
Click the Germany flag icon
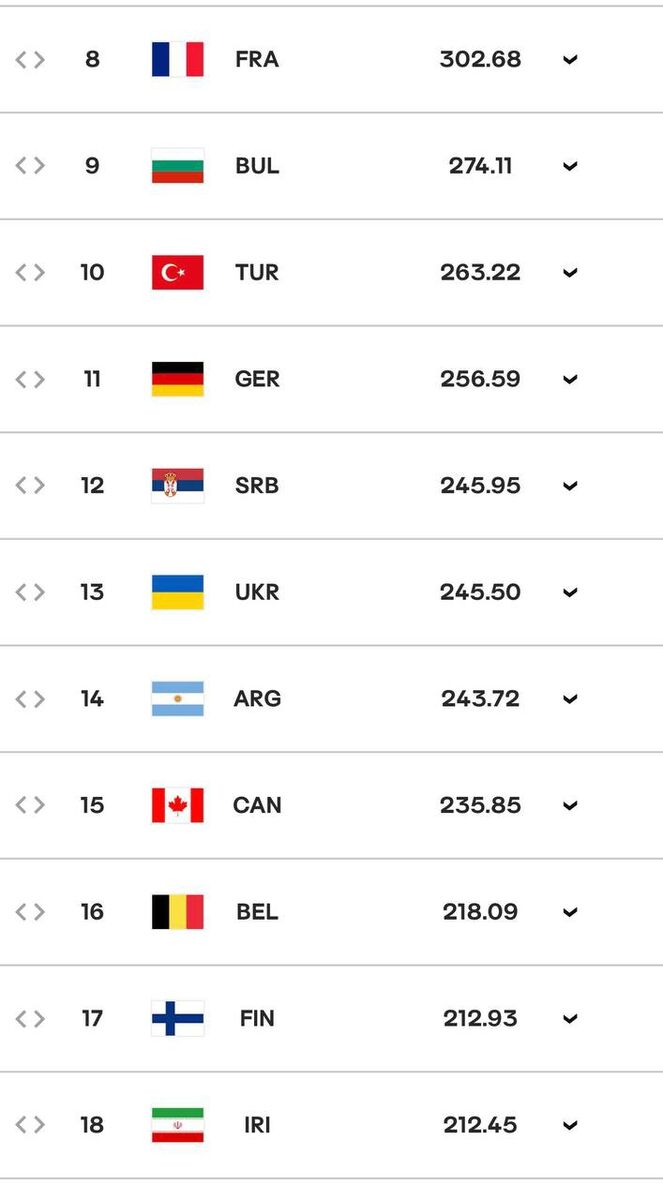177,379
